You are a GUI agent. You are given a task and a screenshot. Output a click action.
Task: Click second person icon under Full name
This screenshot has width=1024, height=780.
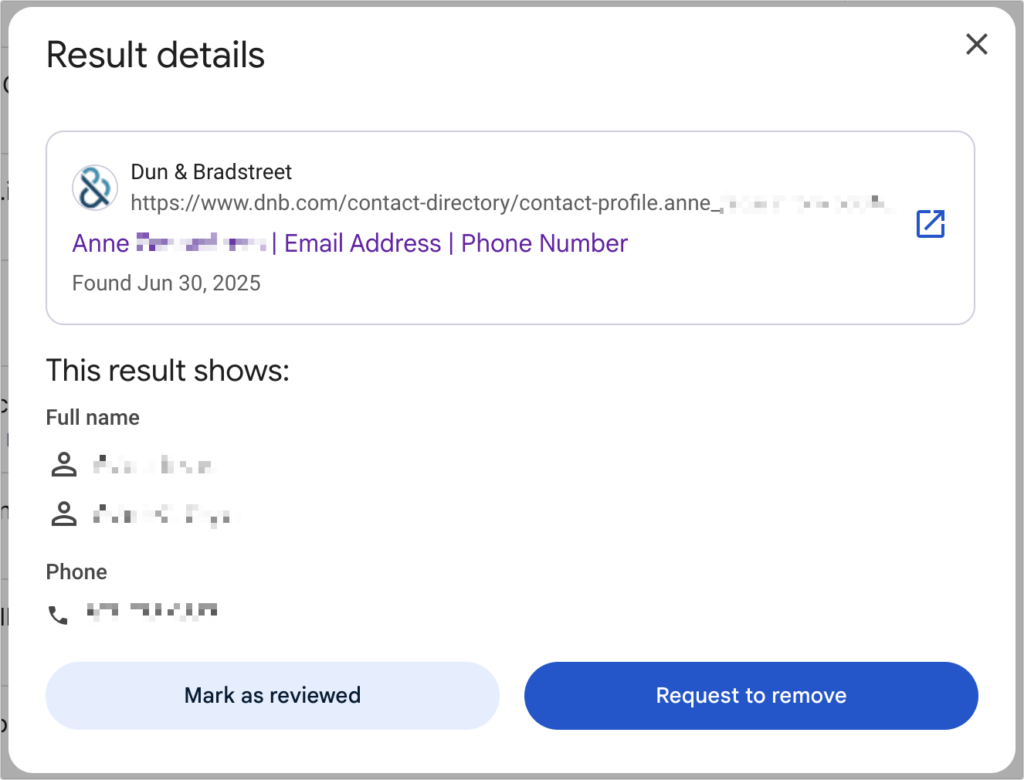(64, 515)
